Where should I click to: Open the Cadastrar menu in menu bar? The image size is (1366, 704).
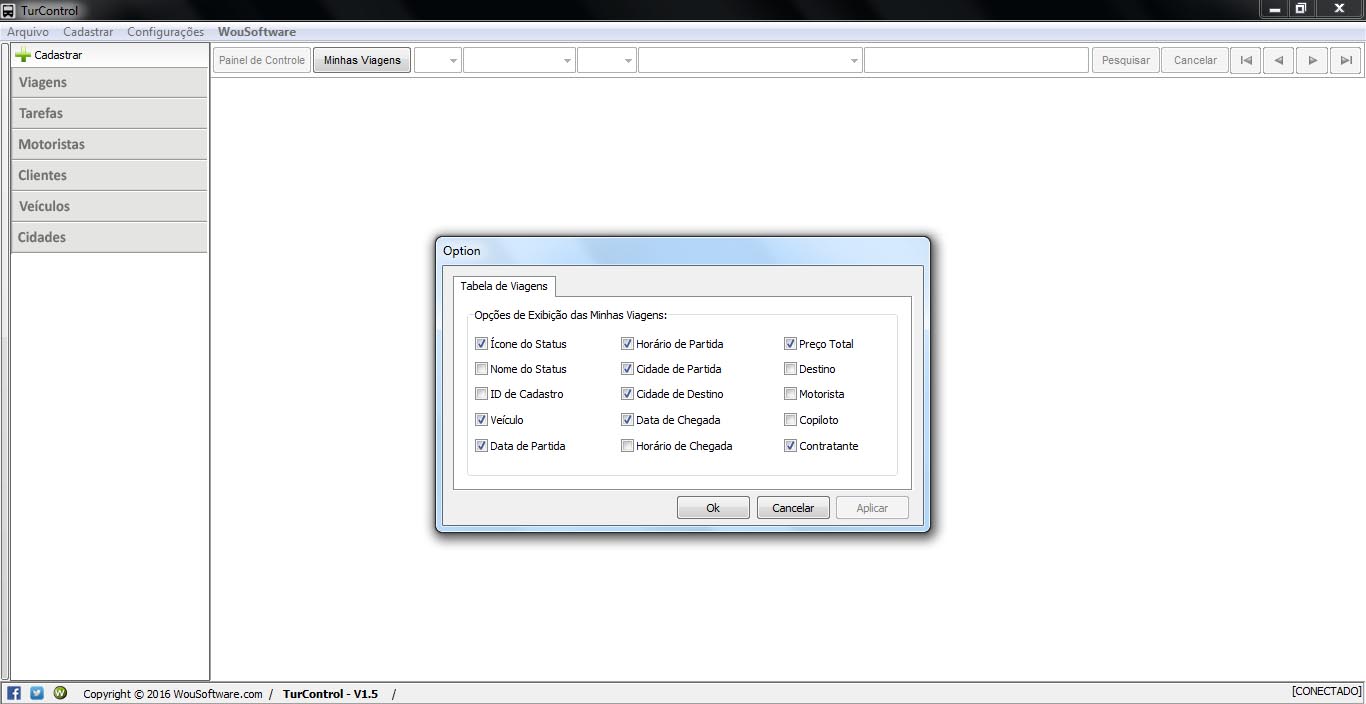pyautogui.click(x=88, y=32)
